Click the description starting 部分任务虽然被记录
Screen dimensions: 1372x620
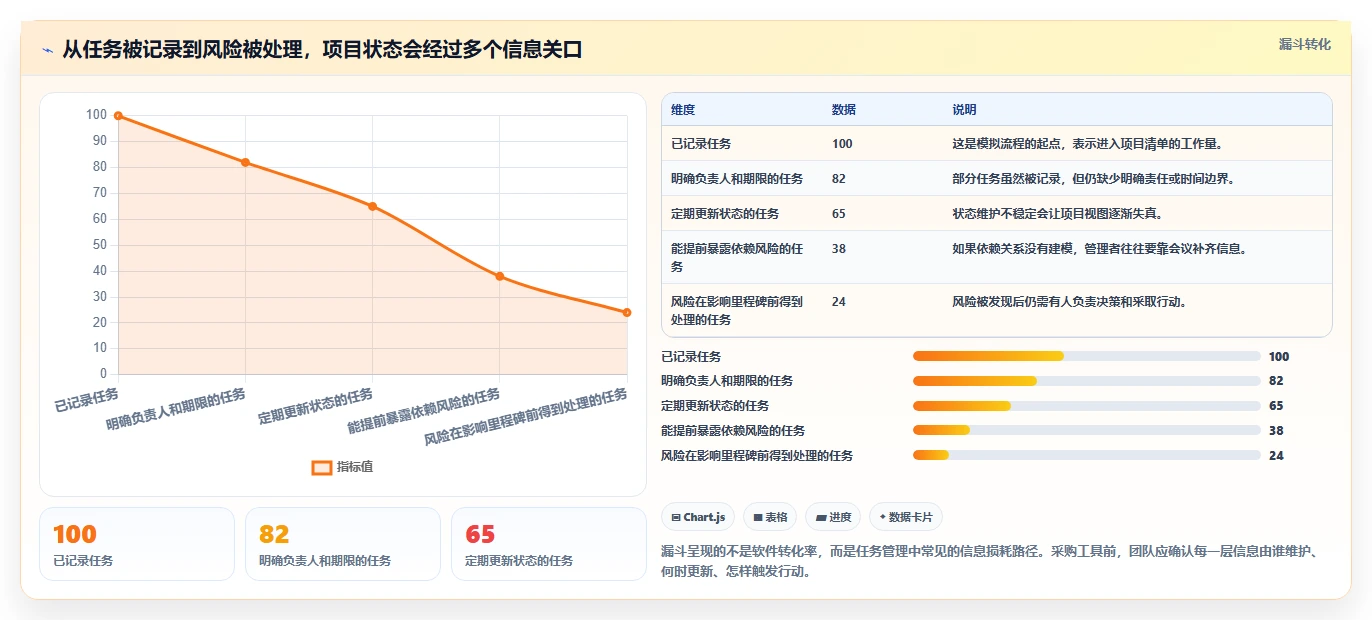[1093, 179]
